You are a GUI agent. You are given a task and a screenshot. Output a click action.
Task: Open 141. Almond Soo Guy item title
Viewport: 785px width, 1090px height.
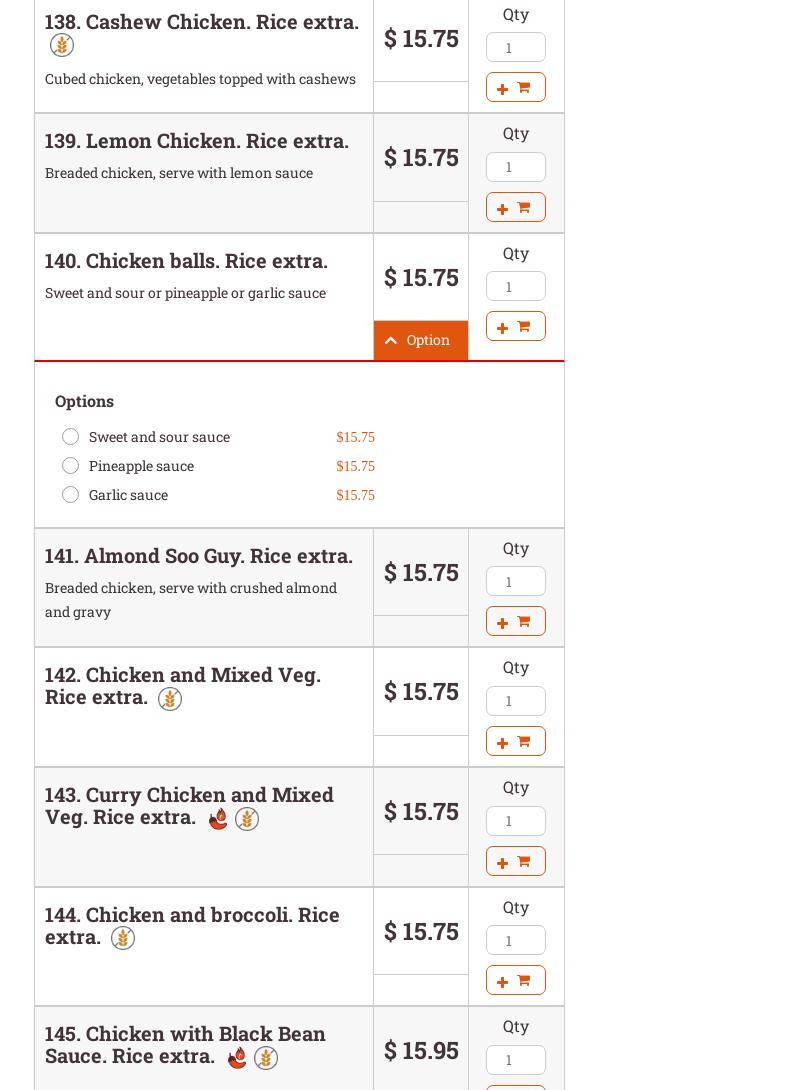point(198,556)
